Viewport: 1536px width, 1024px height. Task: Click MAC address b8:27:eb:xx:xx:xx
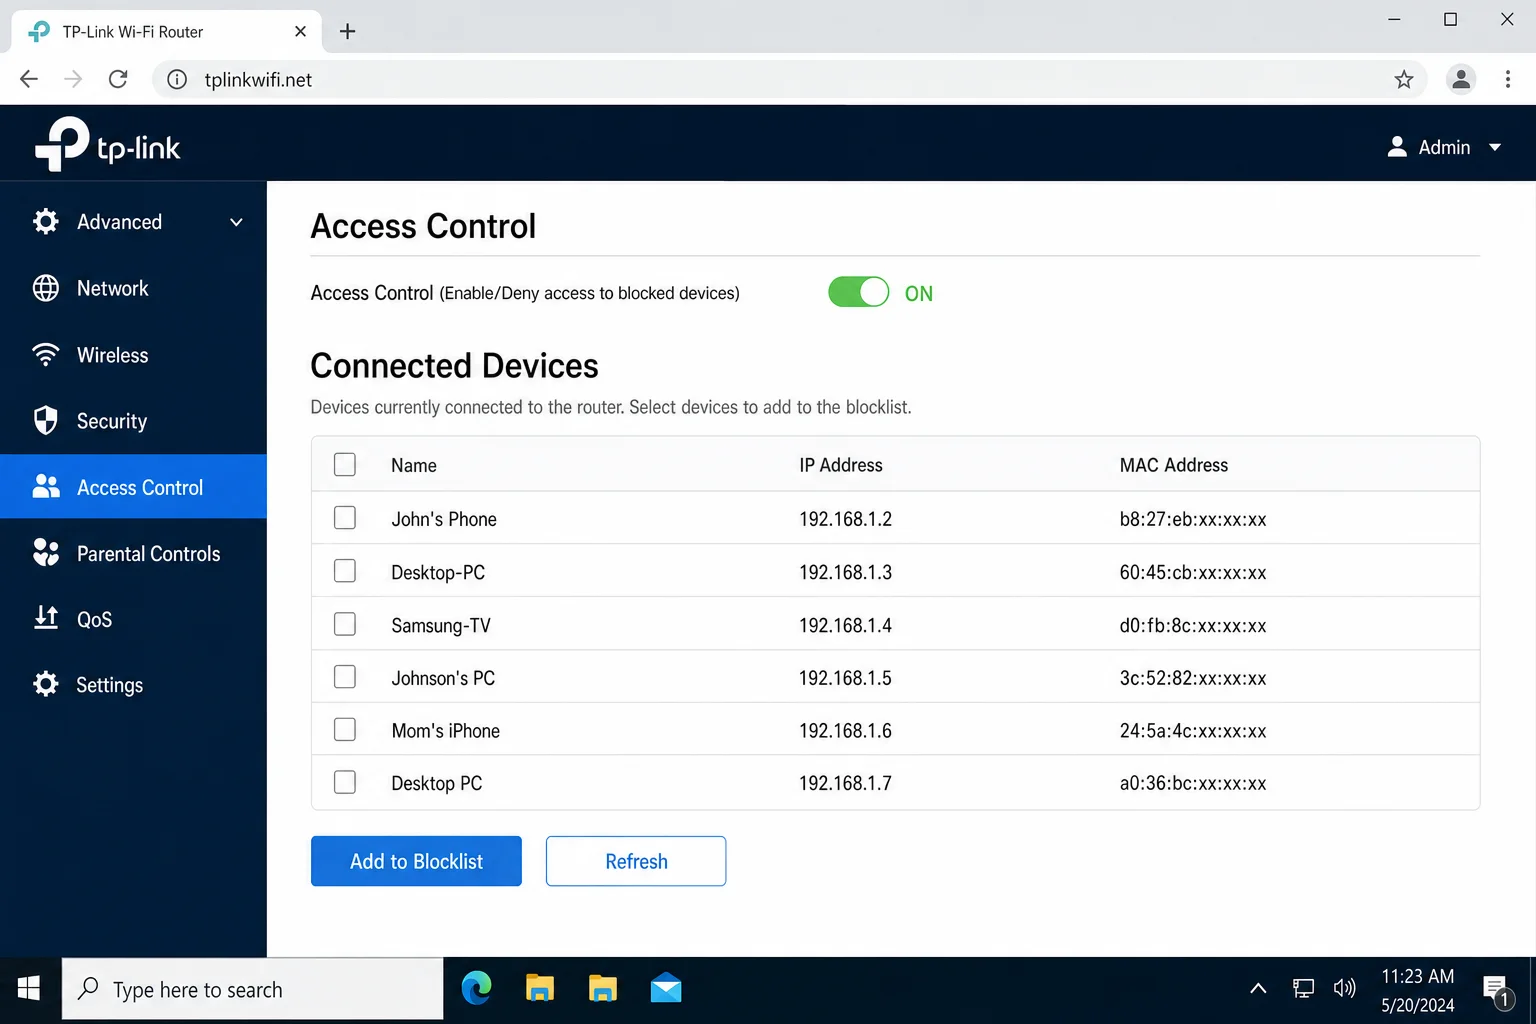click(x=1193, y=519)
